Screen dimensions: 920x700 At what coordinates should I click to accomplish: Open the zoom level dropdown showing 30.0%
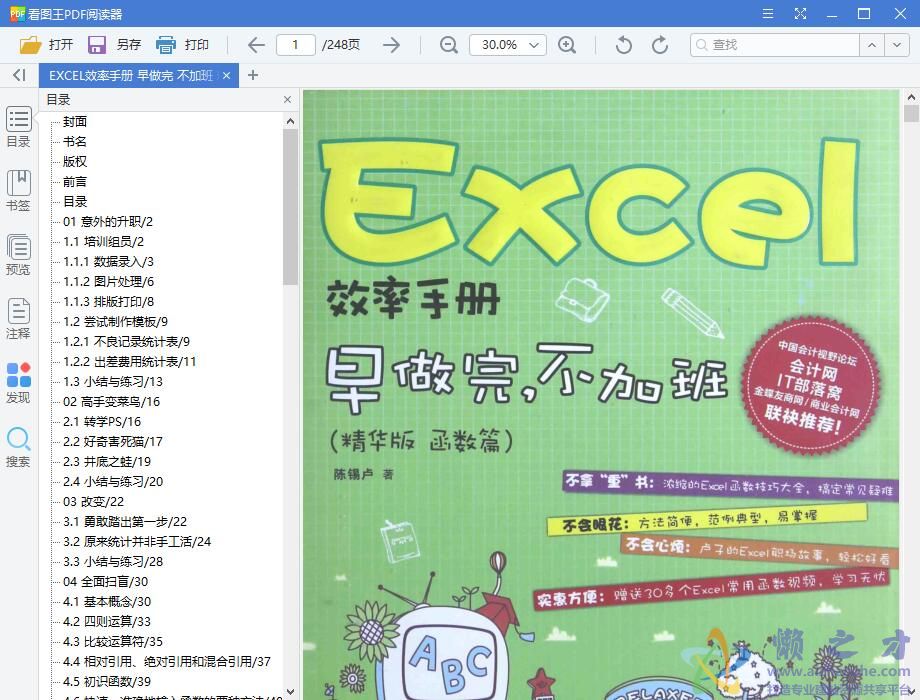click(507, 44)
